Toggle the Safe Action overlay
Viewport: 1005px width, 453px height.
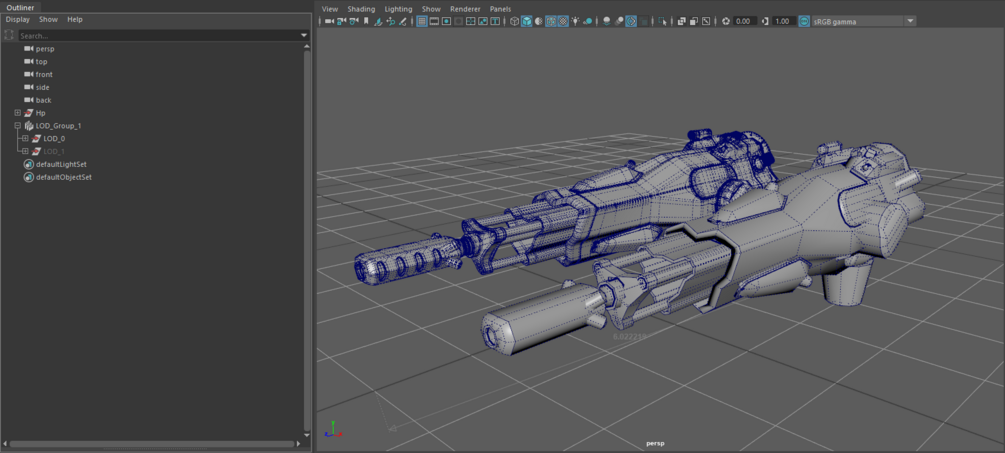click(x=483, y=21)
